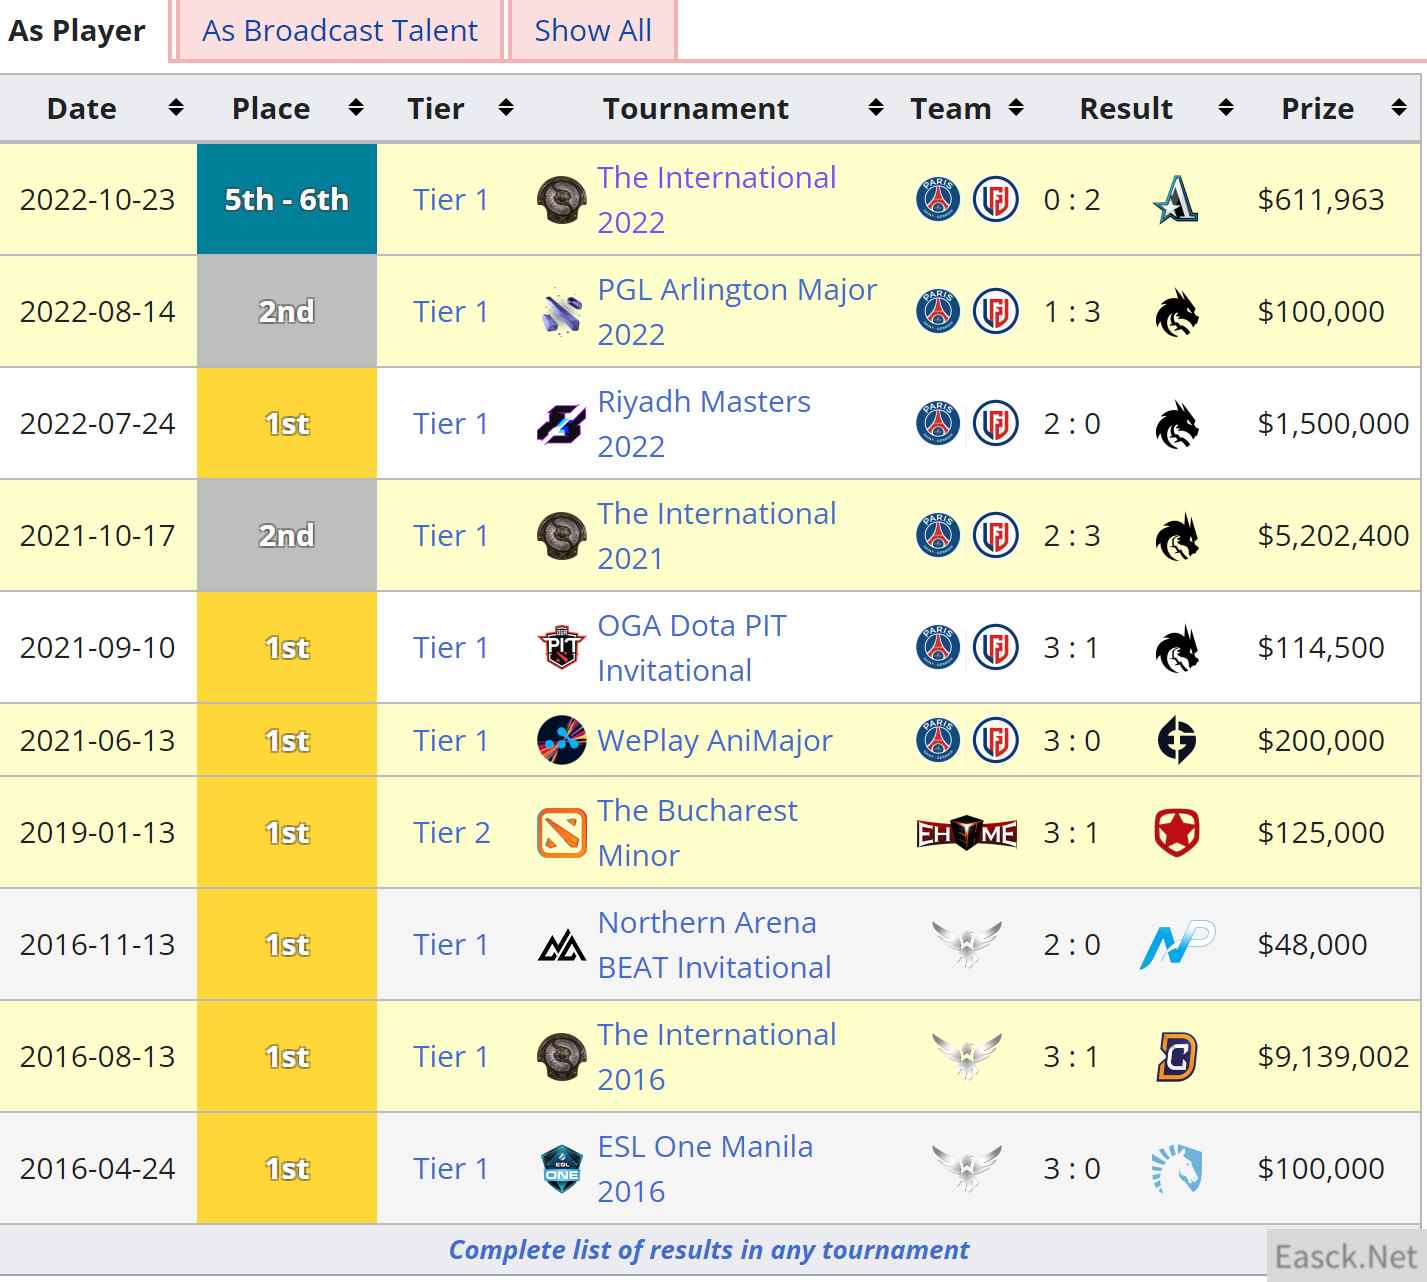Click Tier 2 link in Bucharest Minor row
The width and height of the screenshot is (1427, 1282).
pos(452,833)
